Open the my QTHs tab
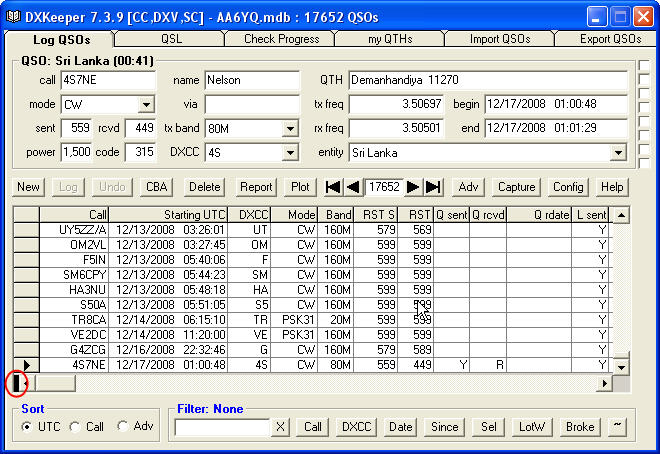Viewport: 660px width, 454px height. click(390, 39)
